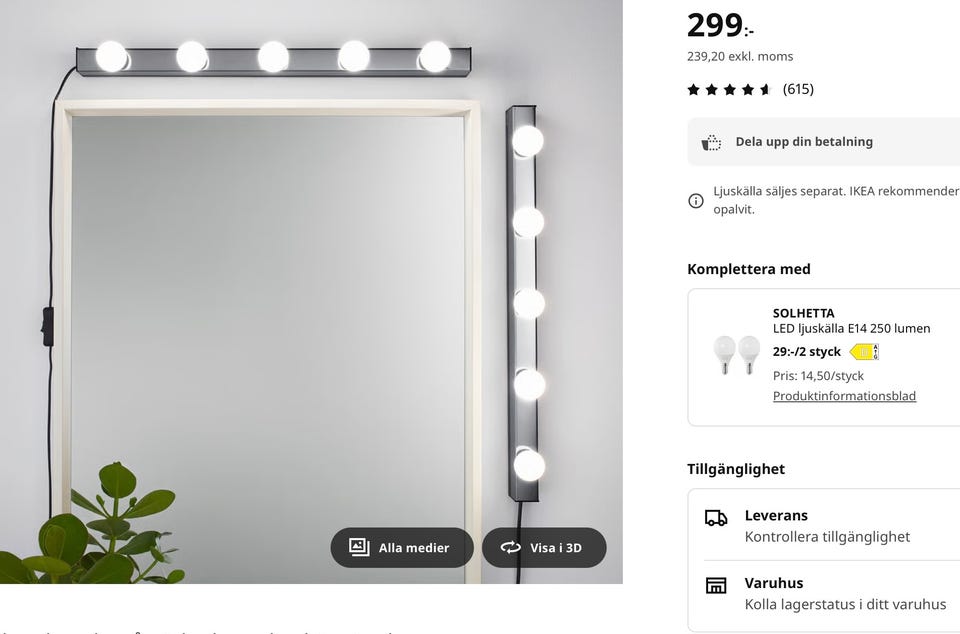
Task: Open the SOLHETTA product title
Action: [803, 313]
